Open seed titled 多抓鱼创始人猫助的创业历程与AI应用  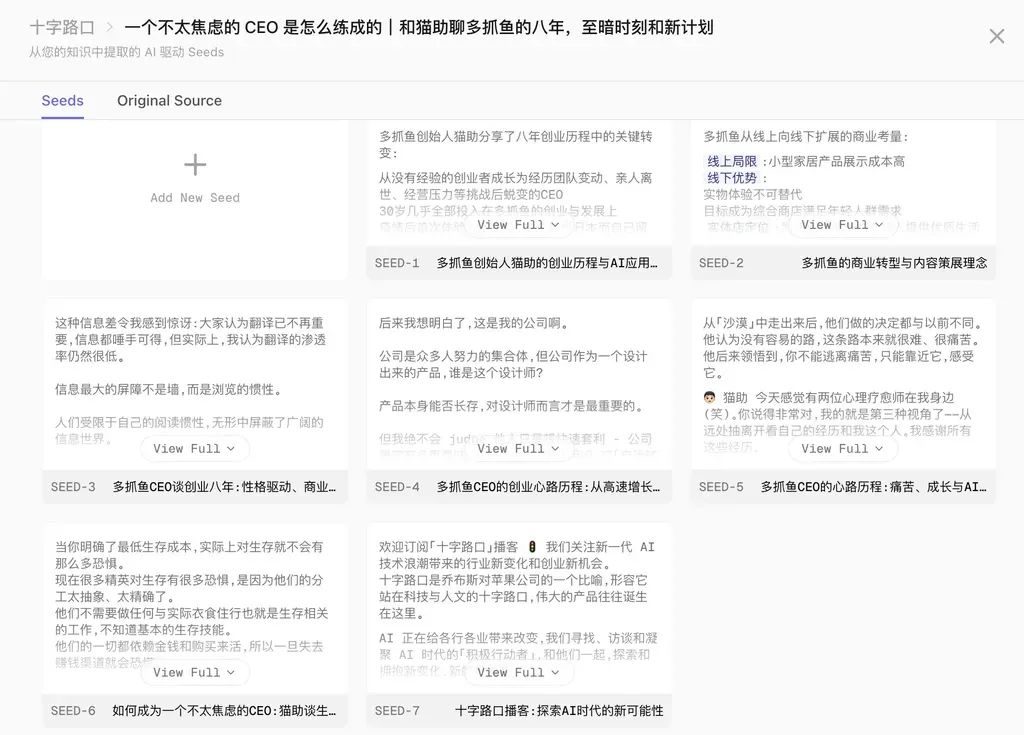pyautogui.click(x=547, y=263)
